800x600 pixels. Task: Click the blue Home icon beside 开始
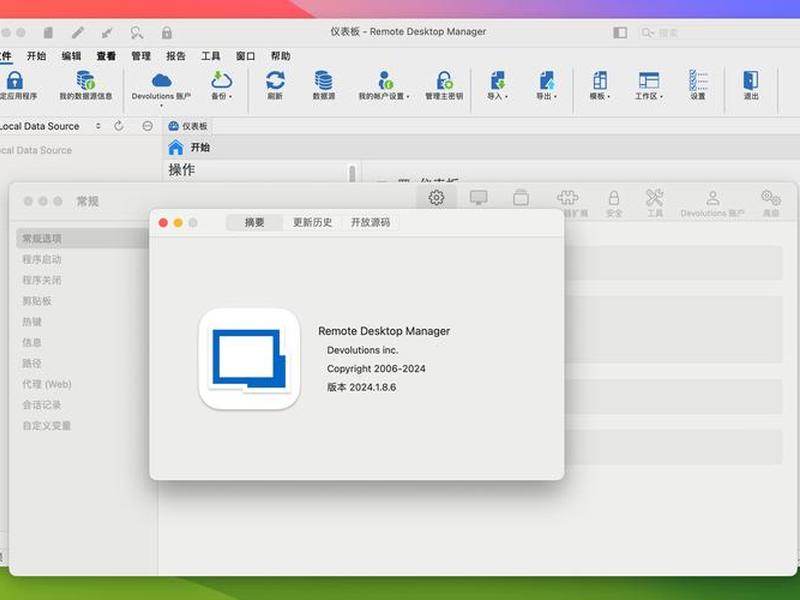tap(176, 147)
